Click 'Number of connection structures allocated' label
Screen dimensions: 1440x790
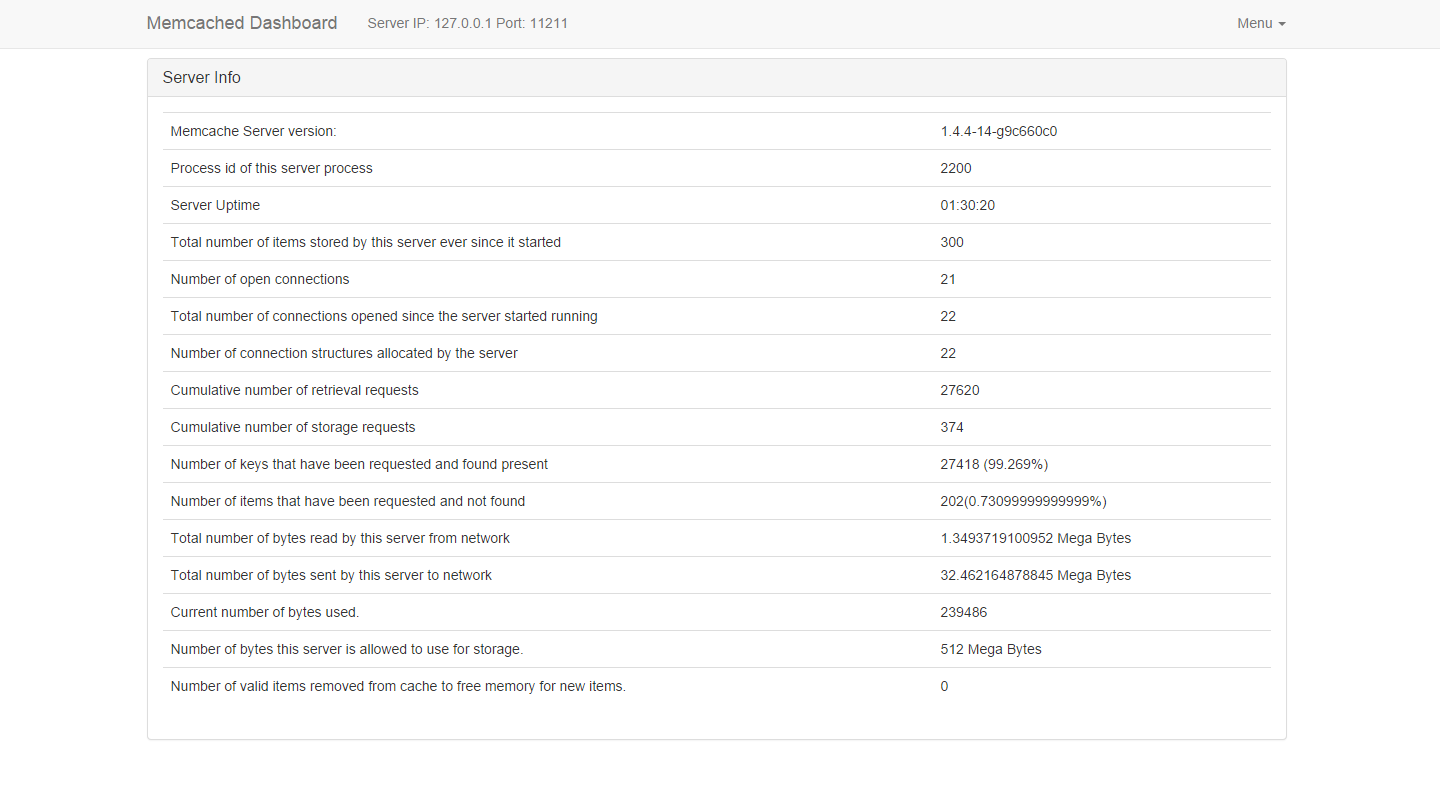344,353
